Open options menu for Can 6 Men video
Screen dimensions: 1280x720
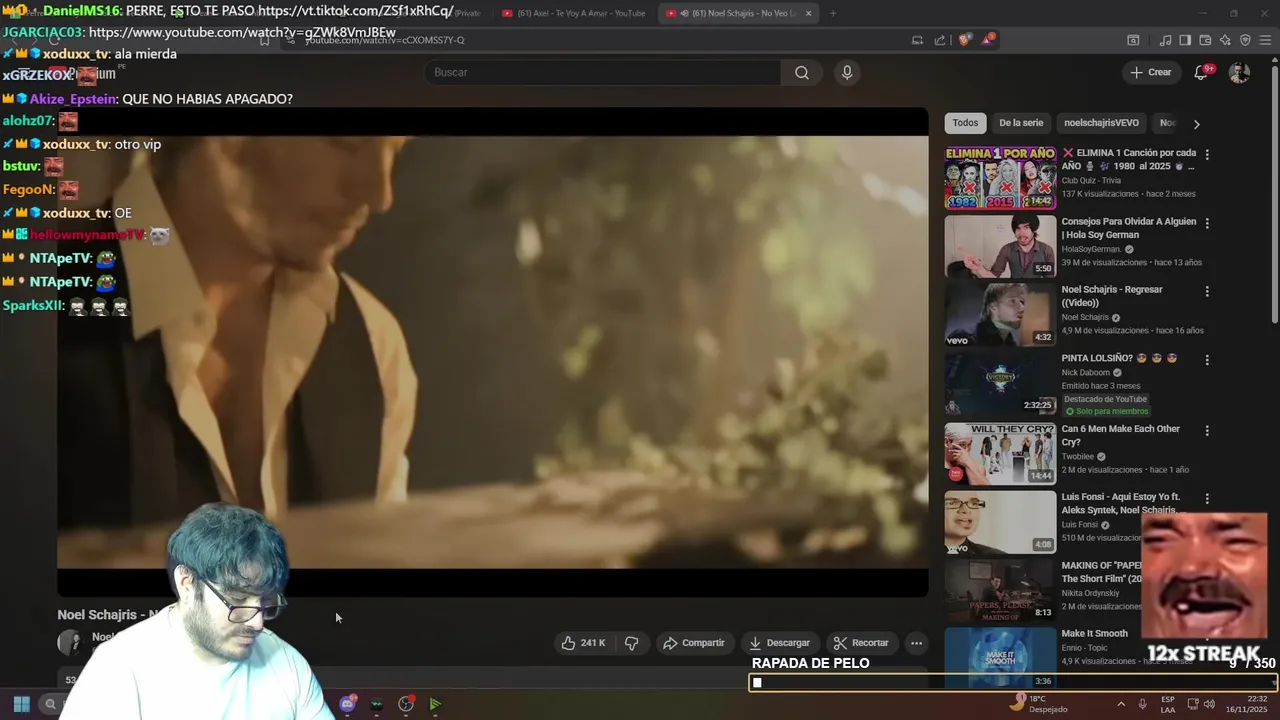(x=1207, y=430)
